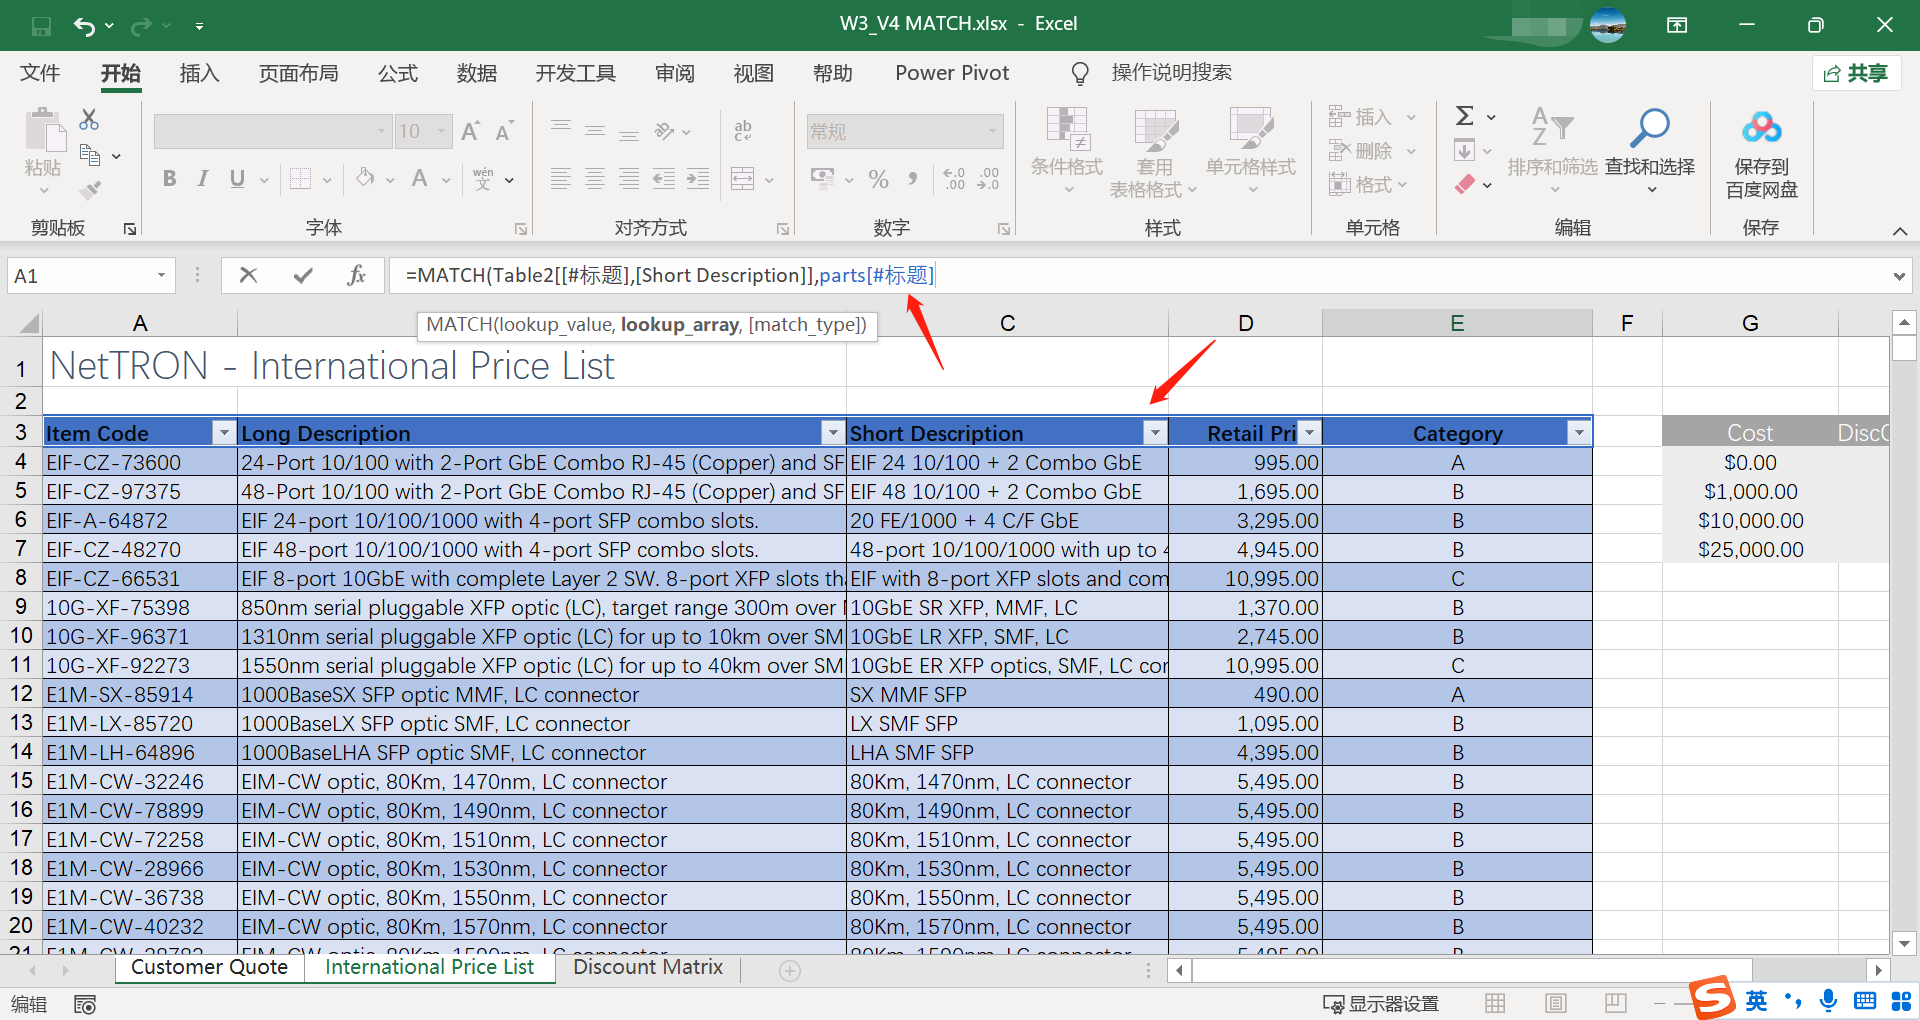1920x1020 pixels.
Task: Toggle align right
Action: click(x=629, y=179)
